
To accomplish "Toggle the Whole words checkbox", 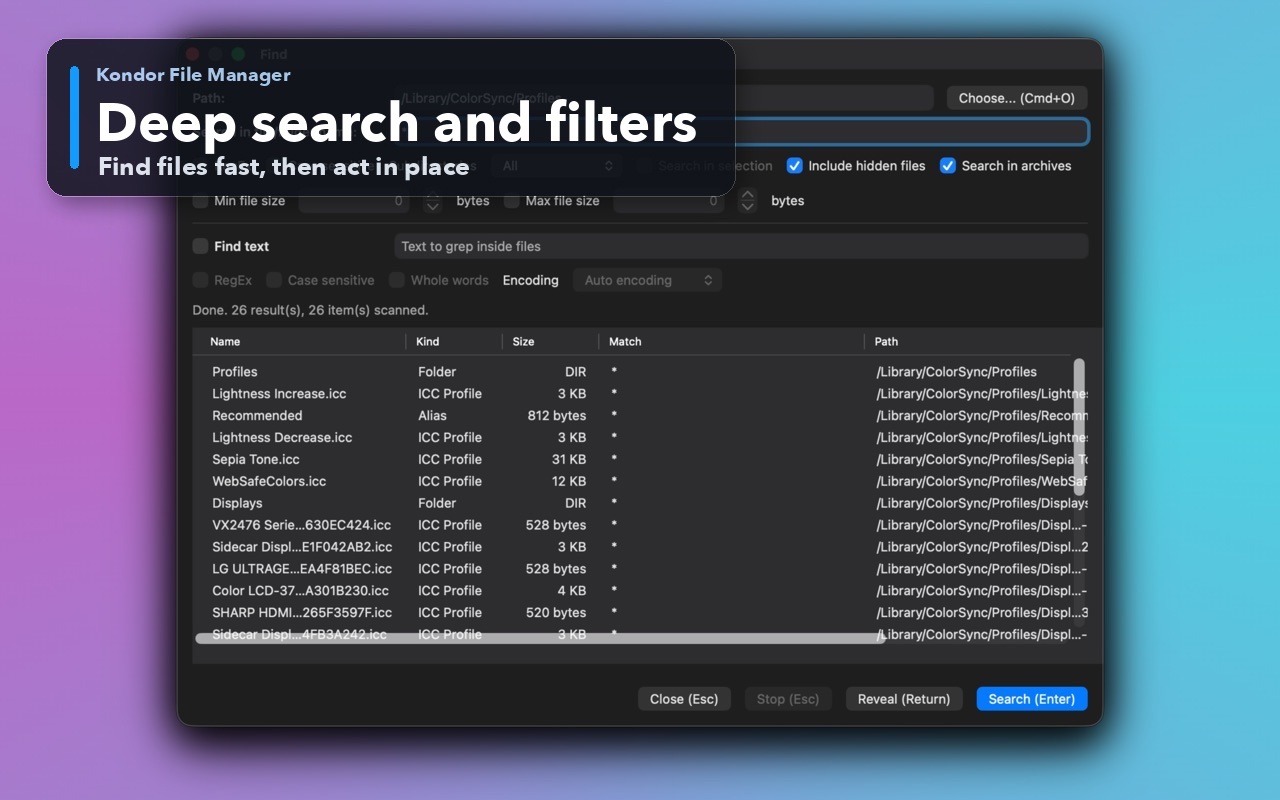I will [397, 280].
